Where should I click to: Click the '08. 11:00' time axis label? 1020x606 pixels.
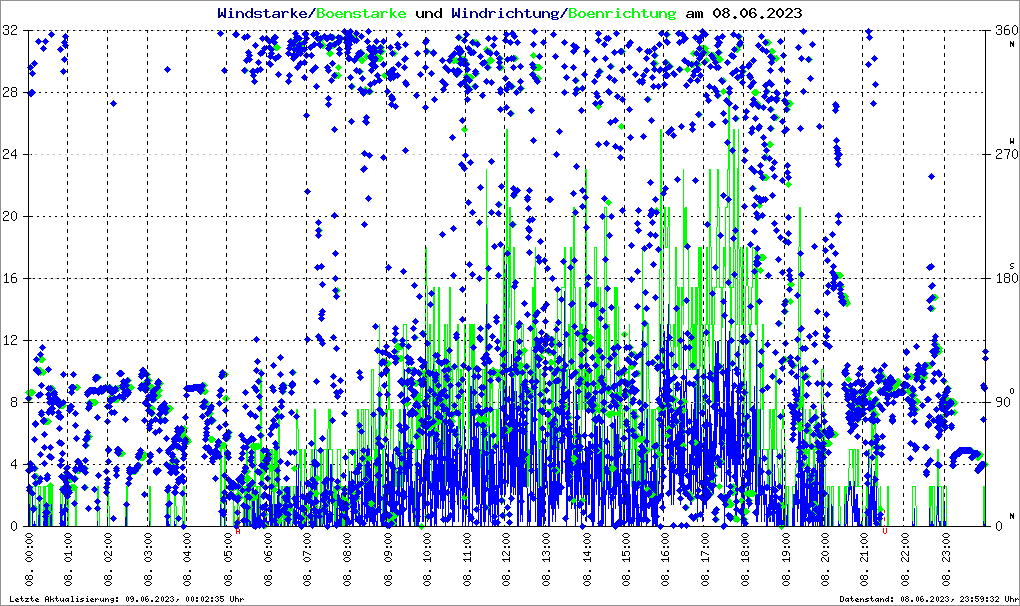click(x=466, y=560)
